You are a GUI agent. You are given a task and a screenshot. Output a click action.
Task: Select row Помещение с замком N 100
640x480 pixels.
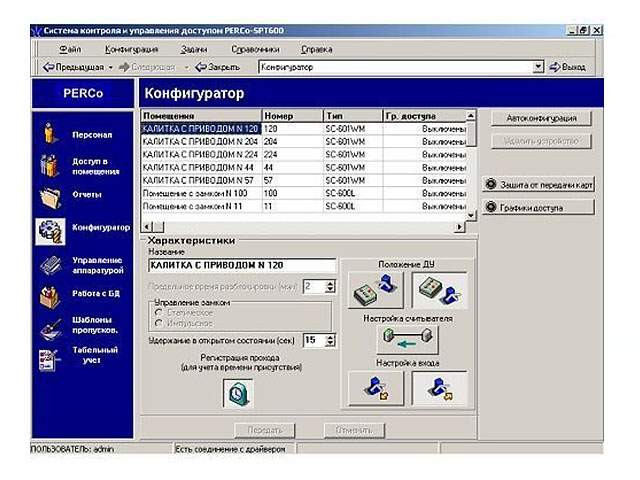pyautogui.click(x=304, y=193)
